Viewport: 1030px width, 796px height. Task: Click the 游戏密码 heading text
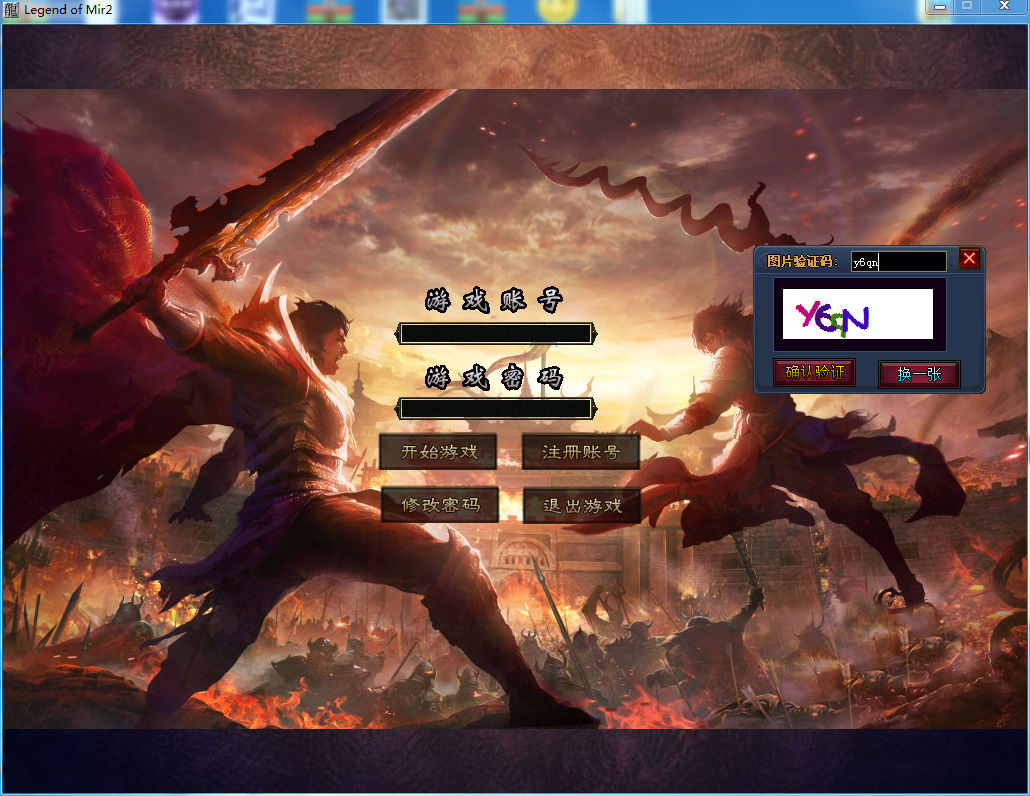click(494, 377)
